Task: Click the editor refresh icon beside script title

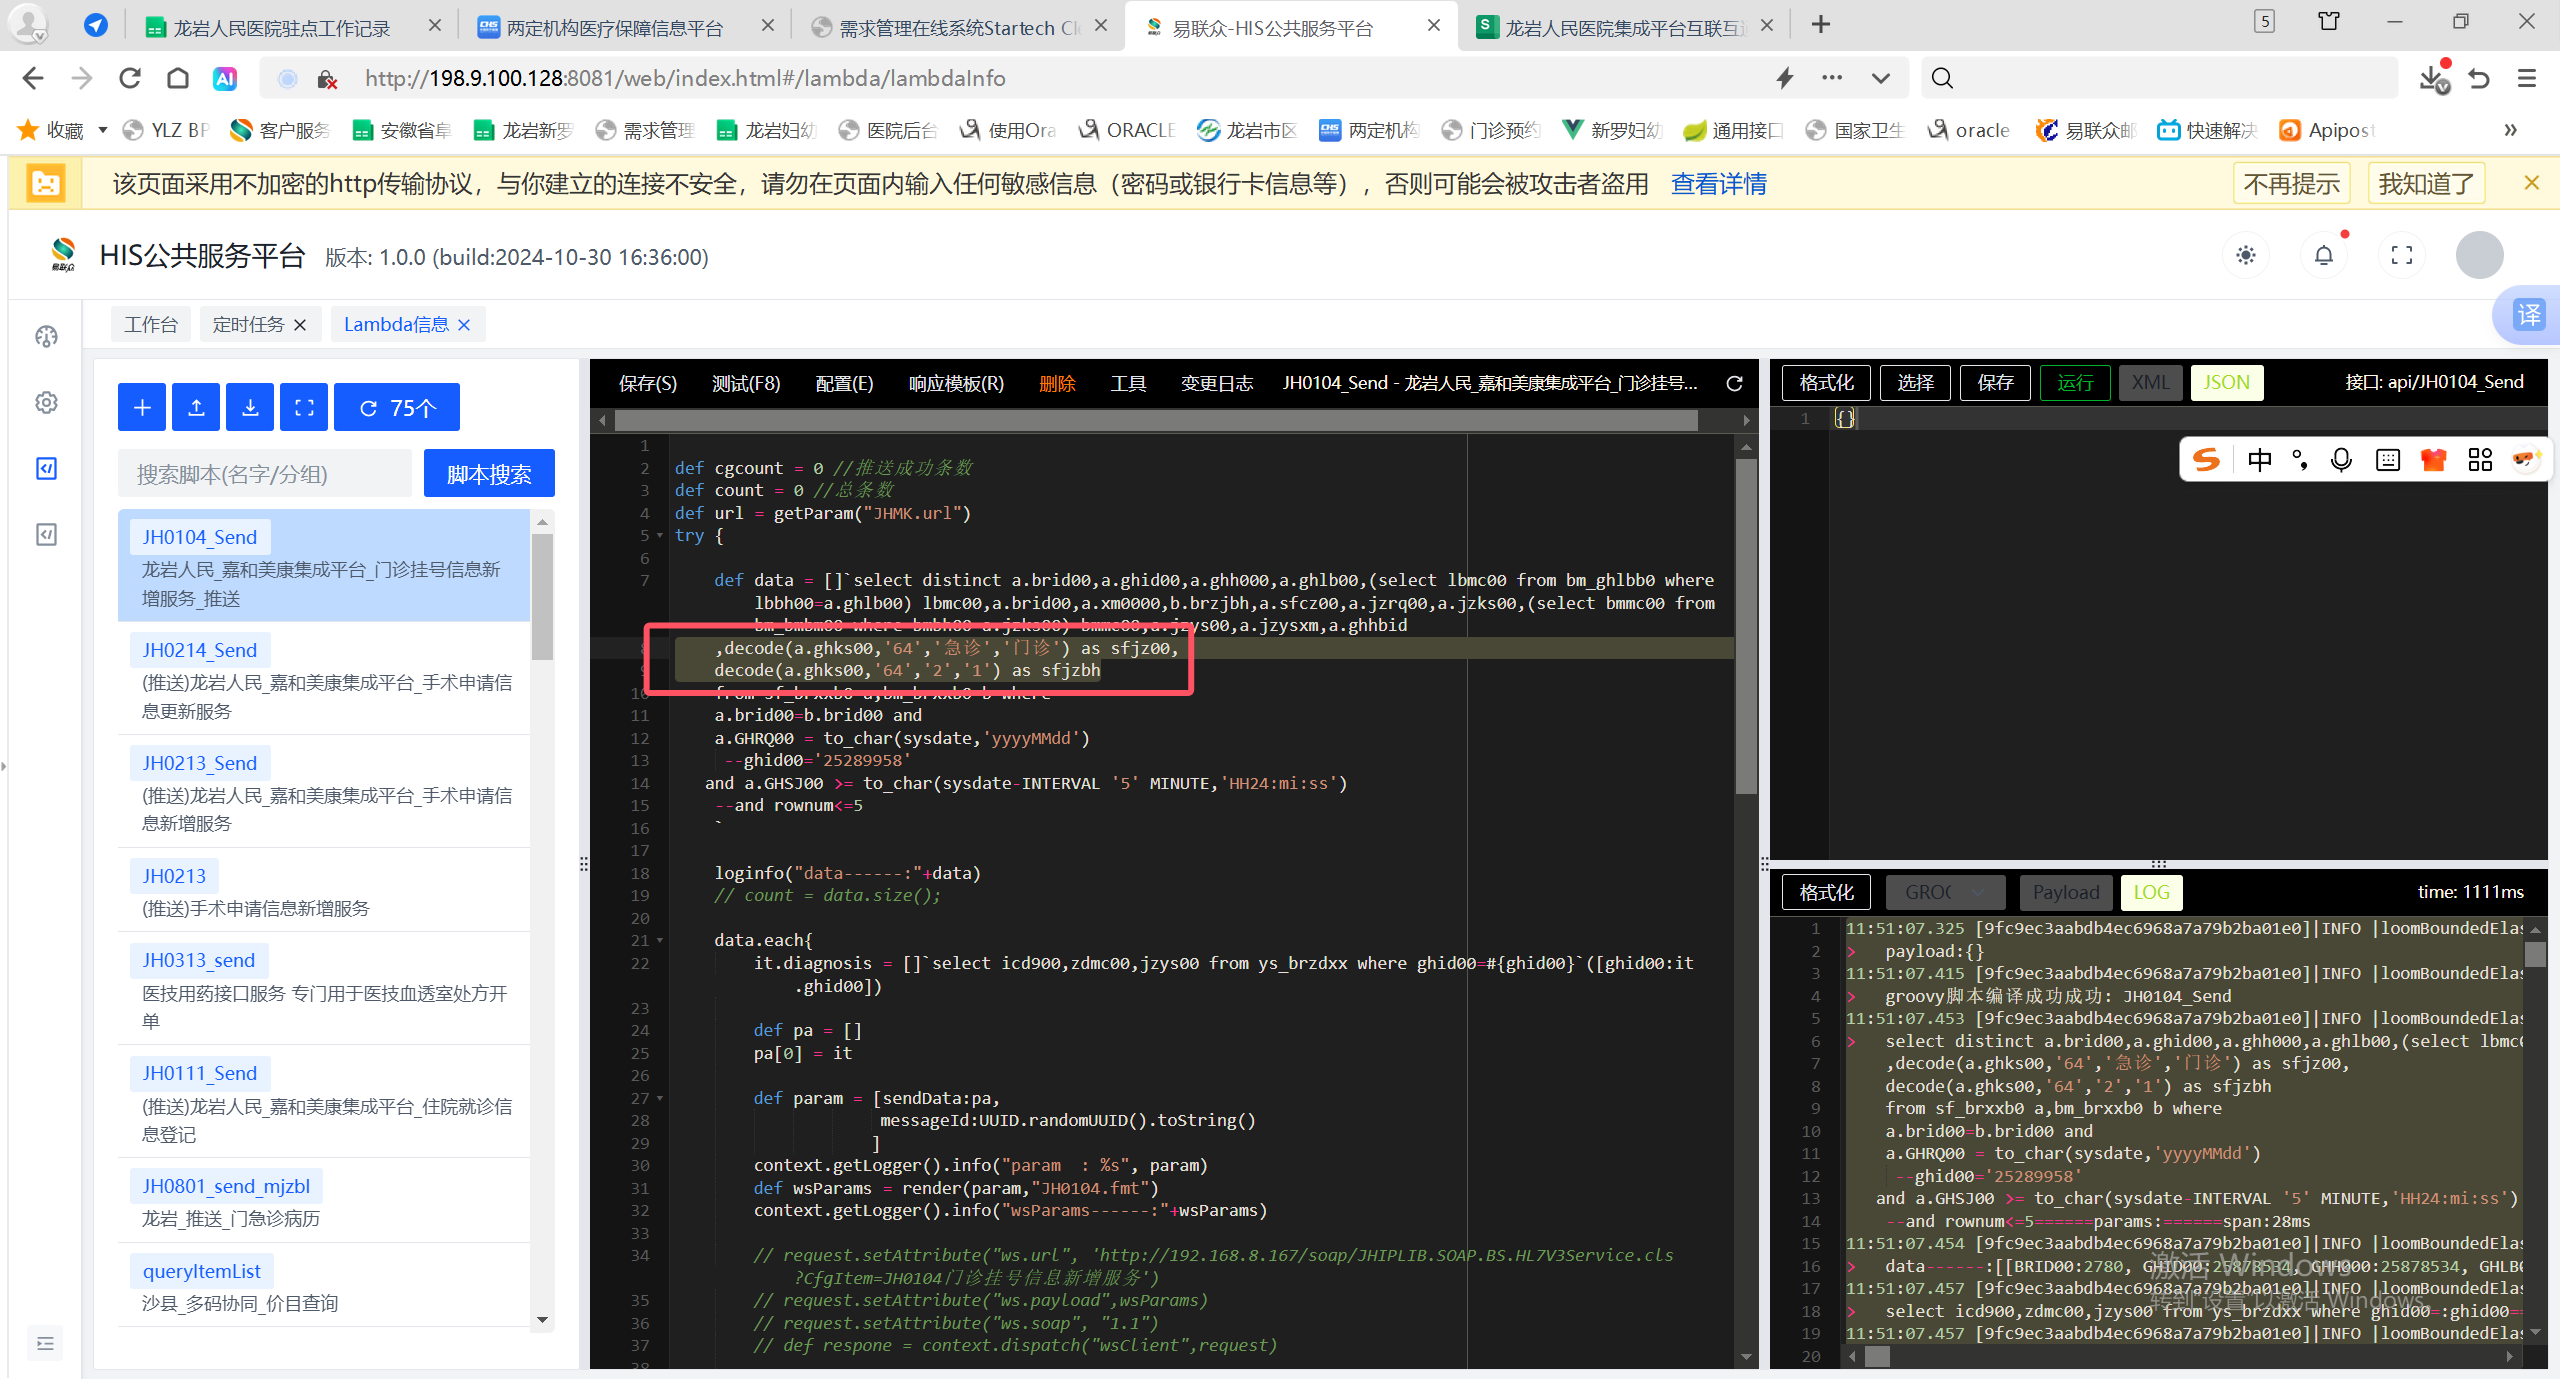Action: pyautogui.click(x=1734, y=383)
